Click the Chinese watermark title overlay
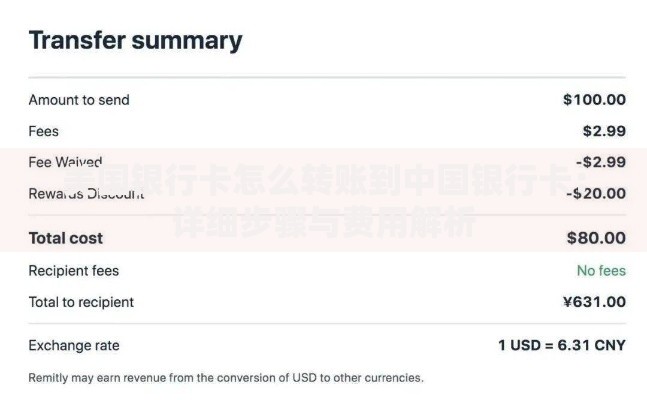The width and height of the screenshot is (647, 400). click(325, 180)
